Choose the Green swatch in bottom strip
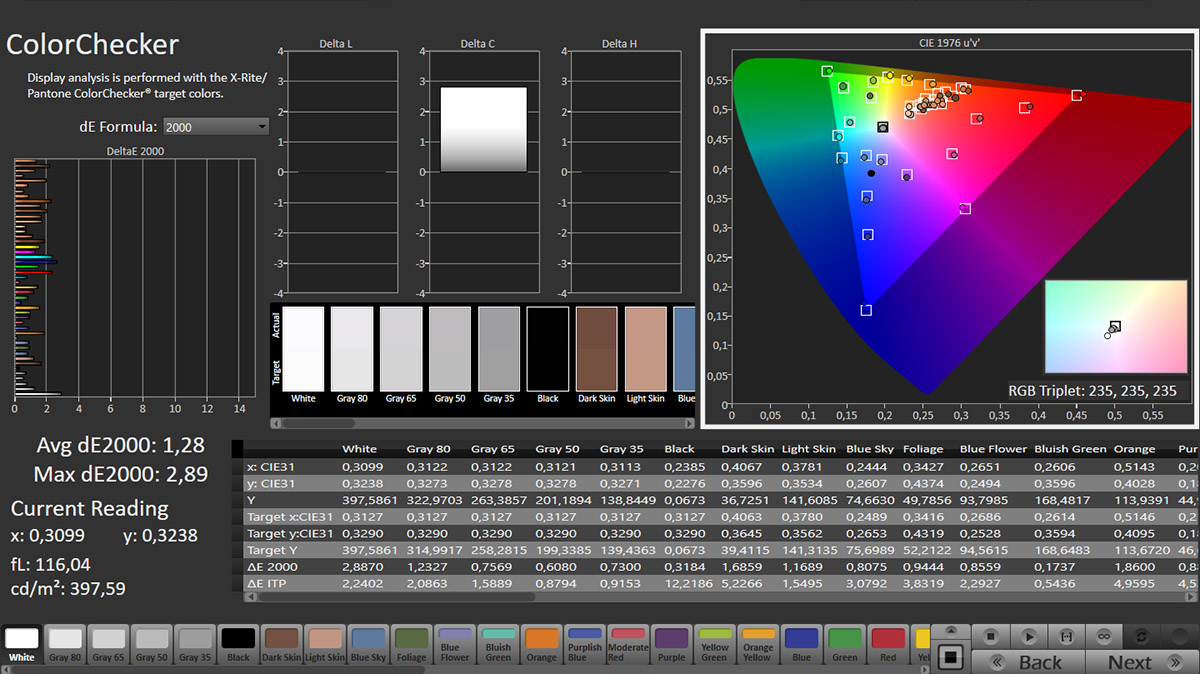This screenshot has height=674, width=1200. [844, 645]
